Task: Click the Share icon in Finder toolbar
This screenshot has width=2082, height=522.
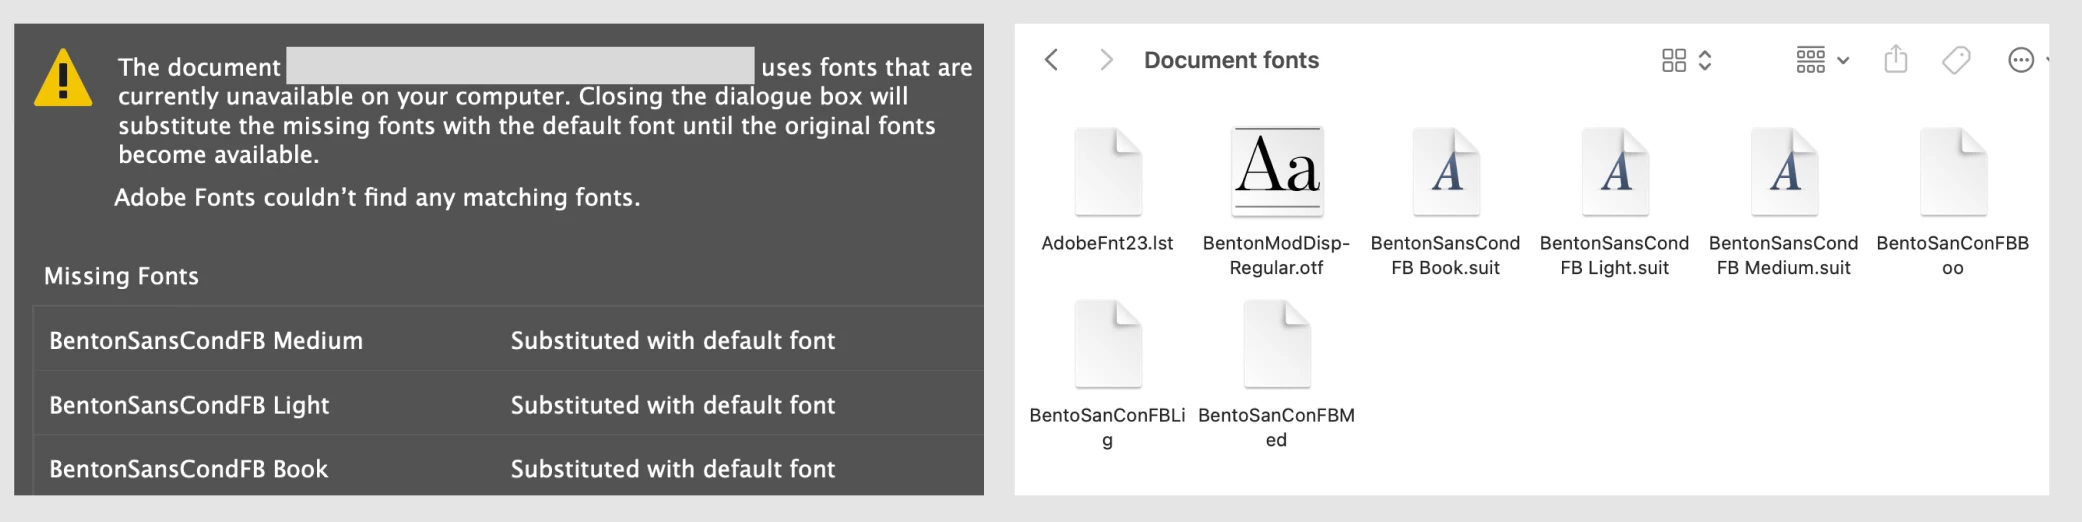Action: point(1896,60)
